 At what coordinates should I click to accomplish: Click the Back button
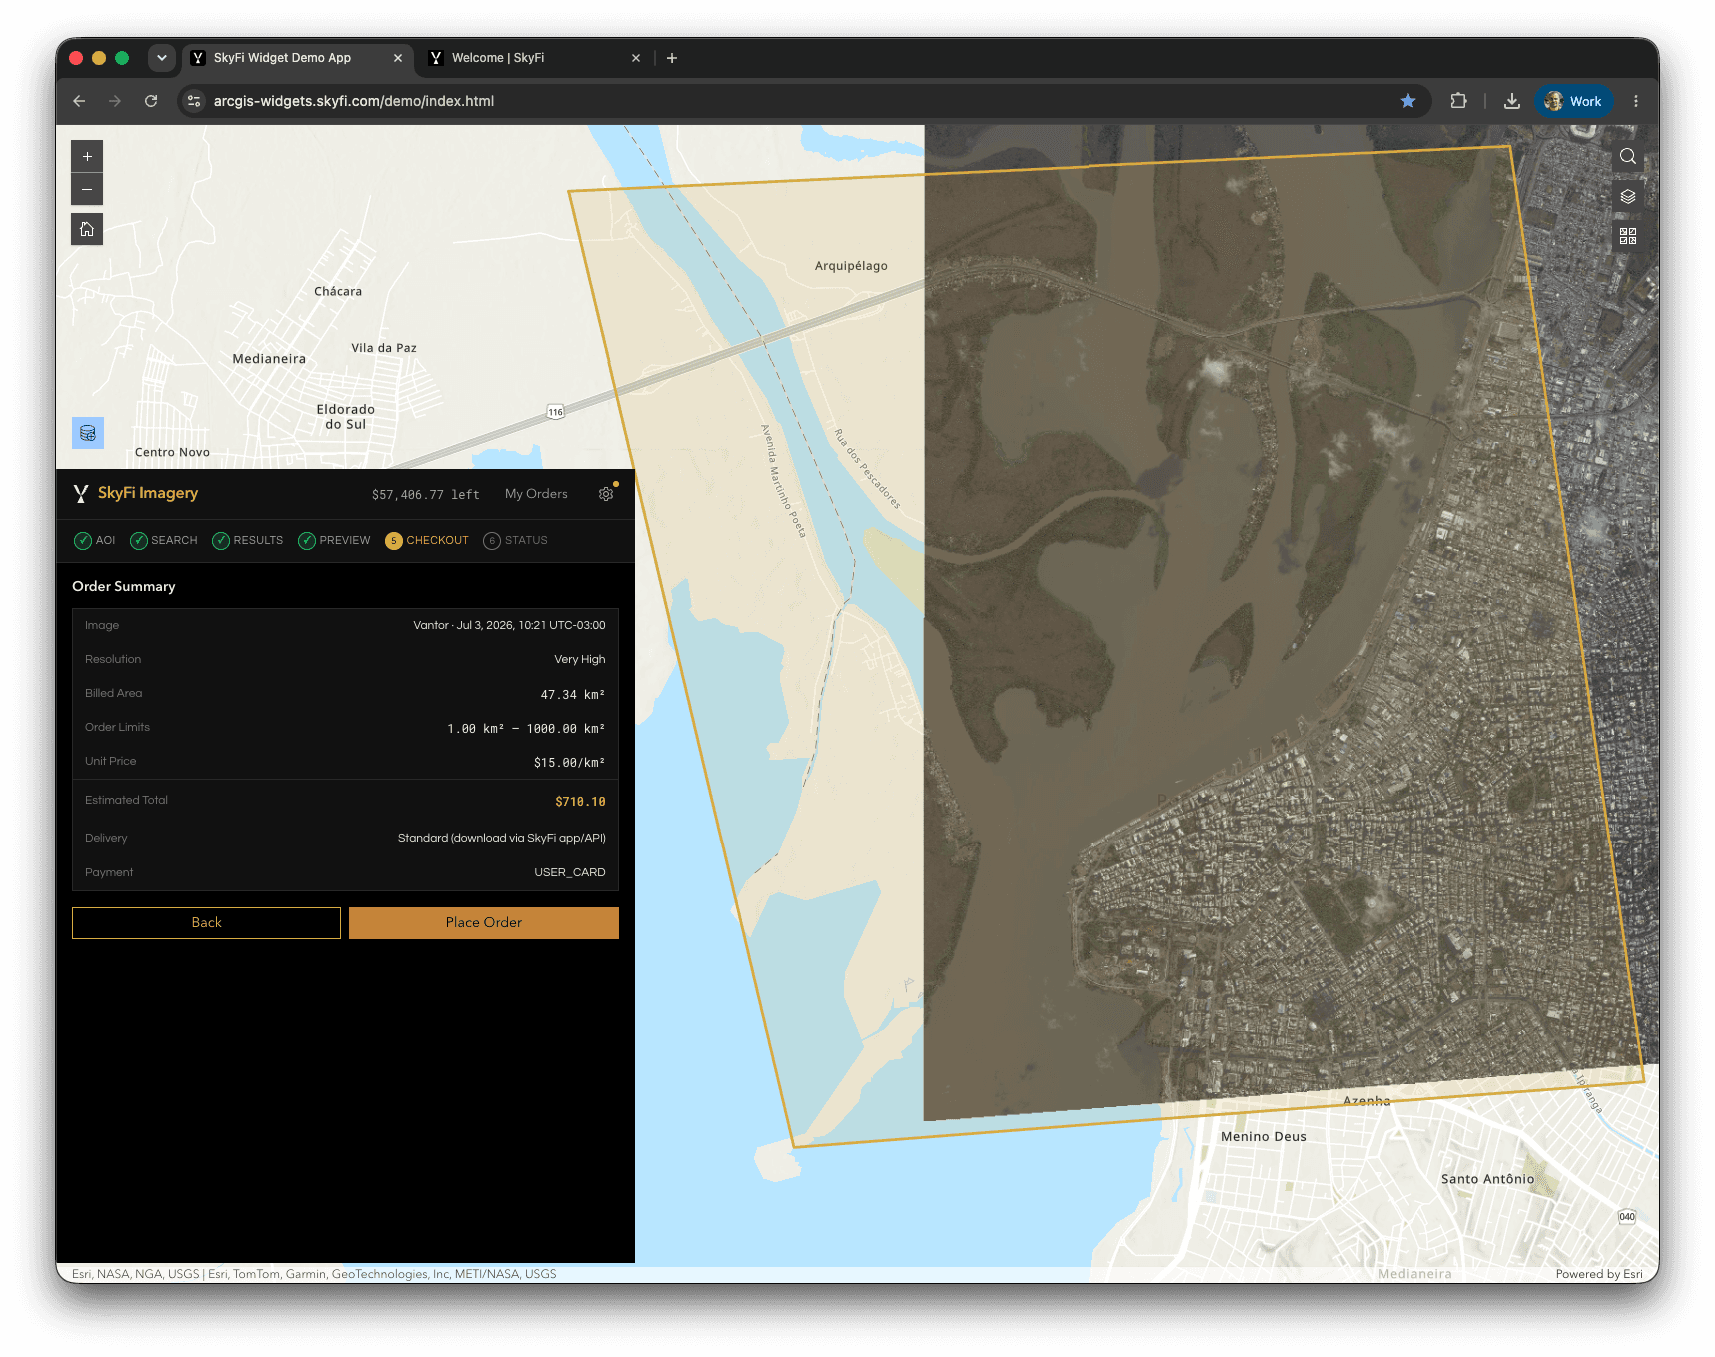pyautogui.click(x=206, y=923)
